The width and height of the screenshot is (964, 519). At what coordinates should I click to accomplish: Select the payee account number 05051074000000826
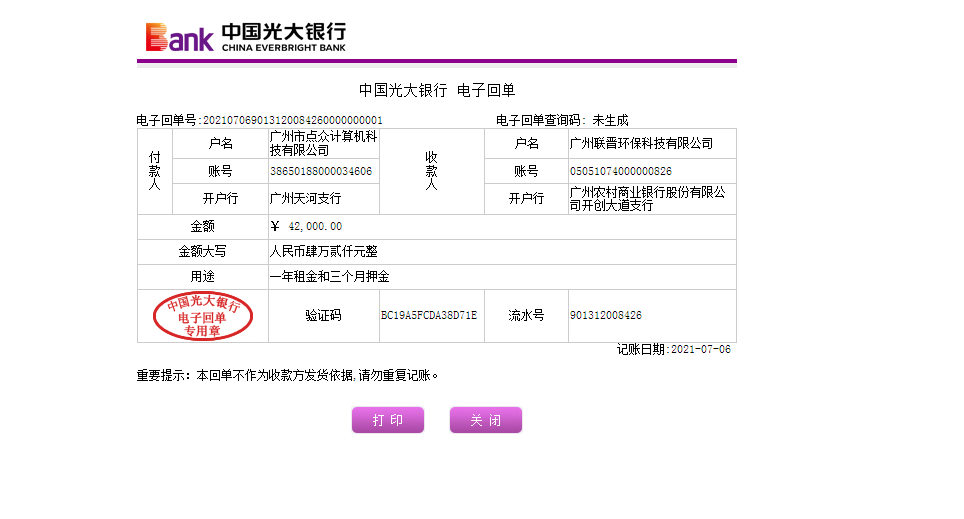point(620,172)
